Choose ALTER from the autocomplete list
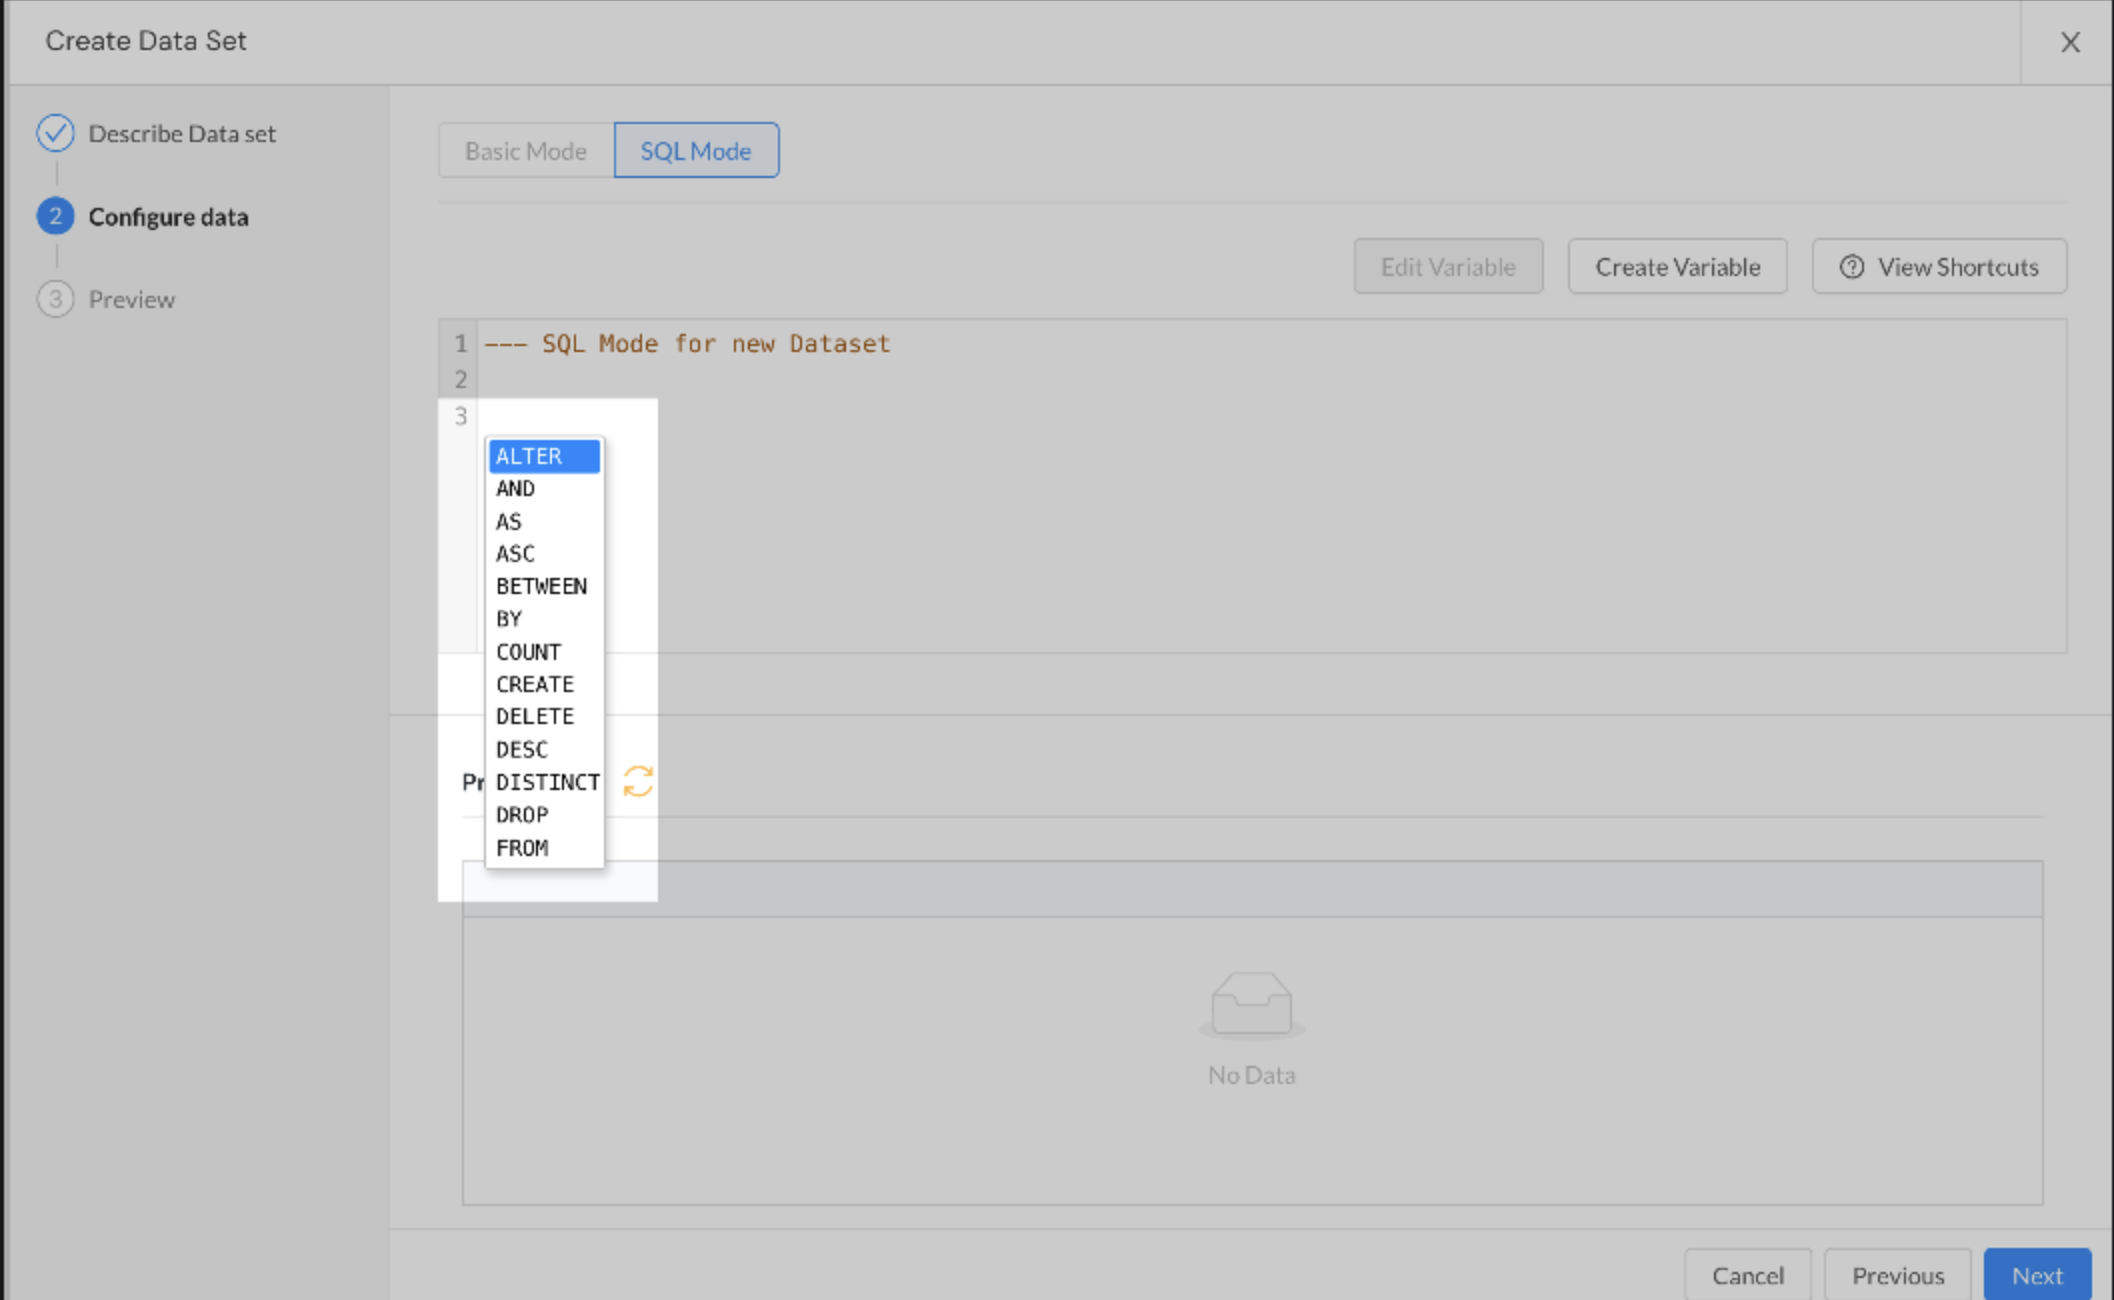Screen dimensions: 2114x1300 [x=544, y=456]
